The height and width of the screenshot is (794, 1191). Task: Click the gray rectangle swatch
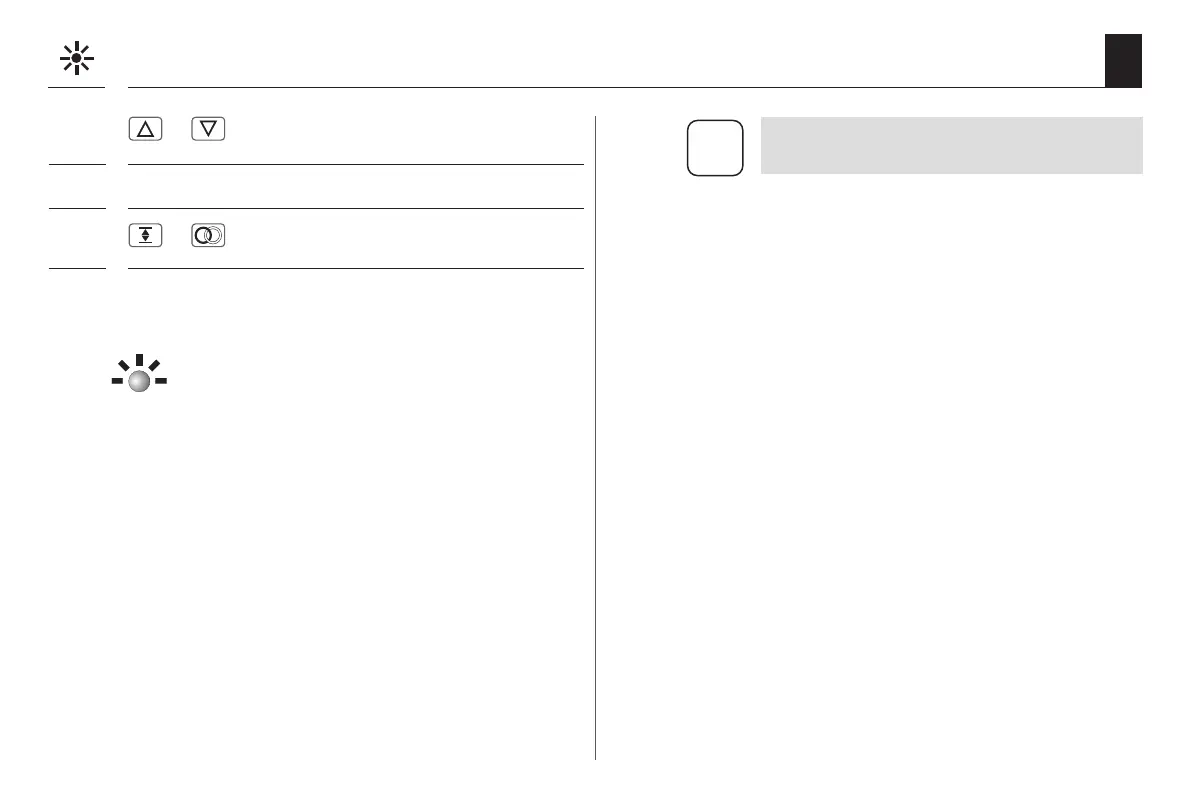click(951, 145)
